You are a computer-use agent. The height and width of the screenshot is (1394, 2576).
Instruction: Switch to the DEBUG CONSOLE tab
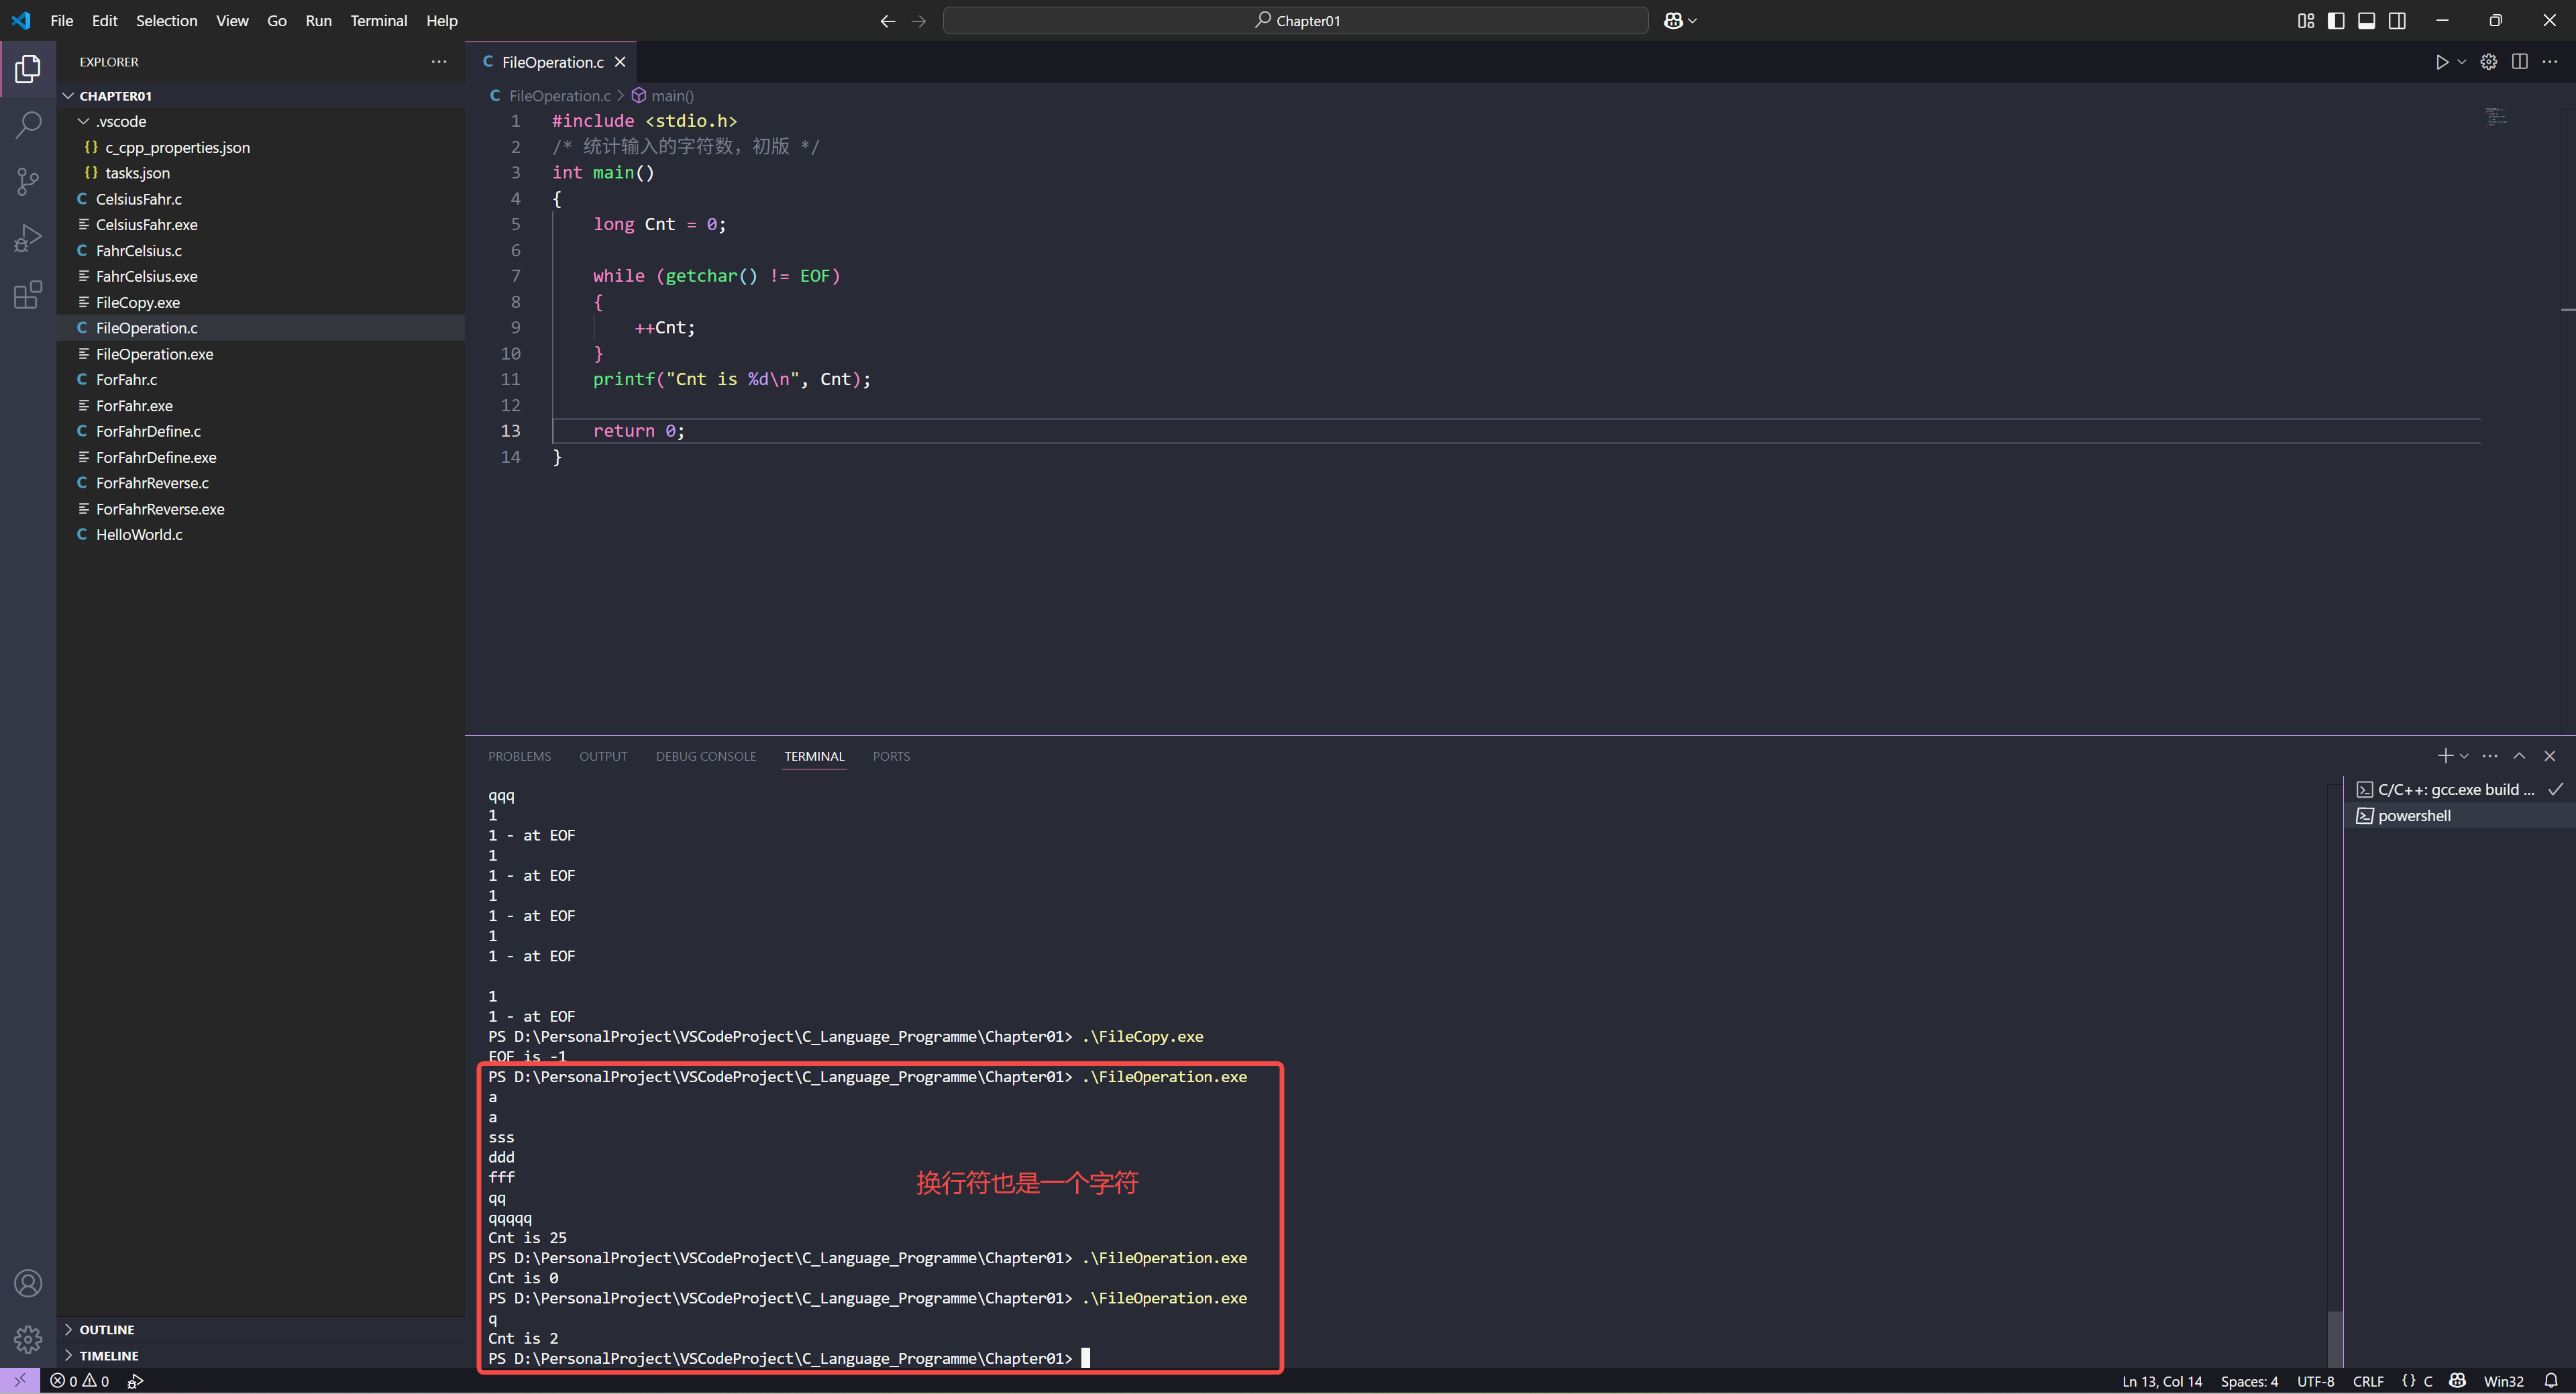(x=705, y=756)
